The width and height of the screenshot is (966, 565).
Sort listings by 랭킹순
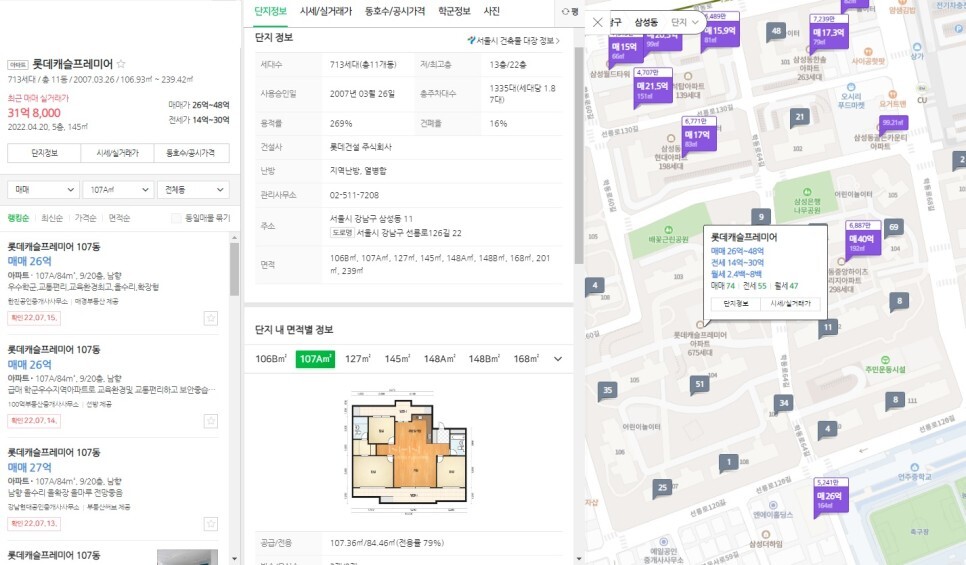pos(18,218)
